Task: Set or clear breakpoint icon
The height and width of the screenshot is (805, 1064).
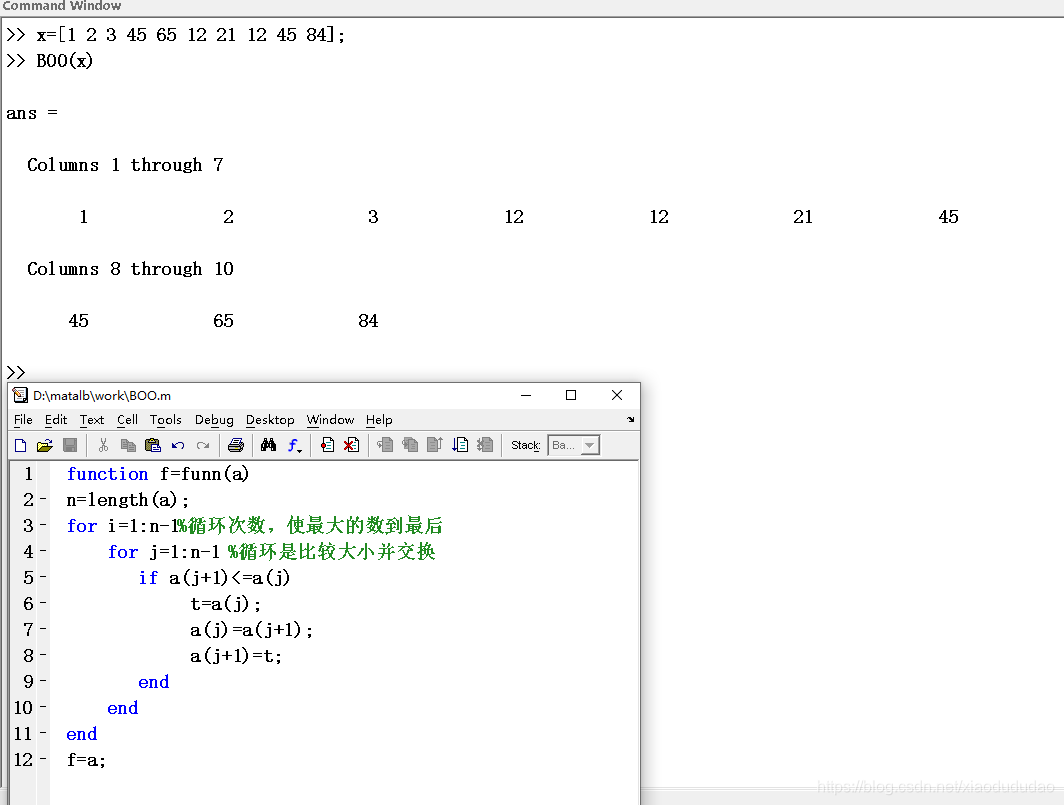Action: (x=327, y=445)
